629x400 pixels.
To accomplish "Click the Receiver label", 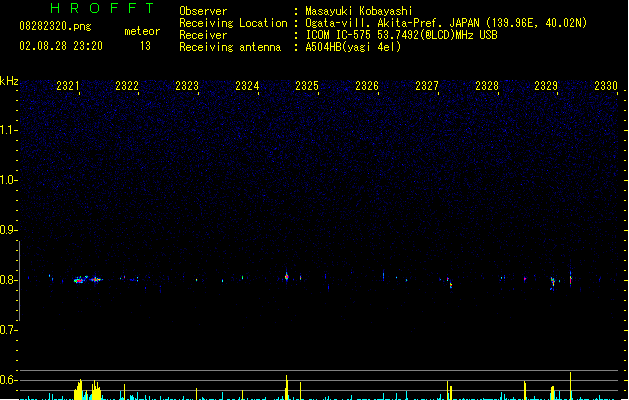I will (203, 35).
